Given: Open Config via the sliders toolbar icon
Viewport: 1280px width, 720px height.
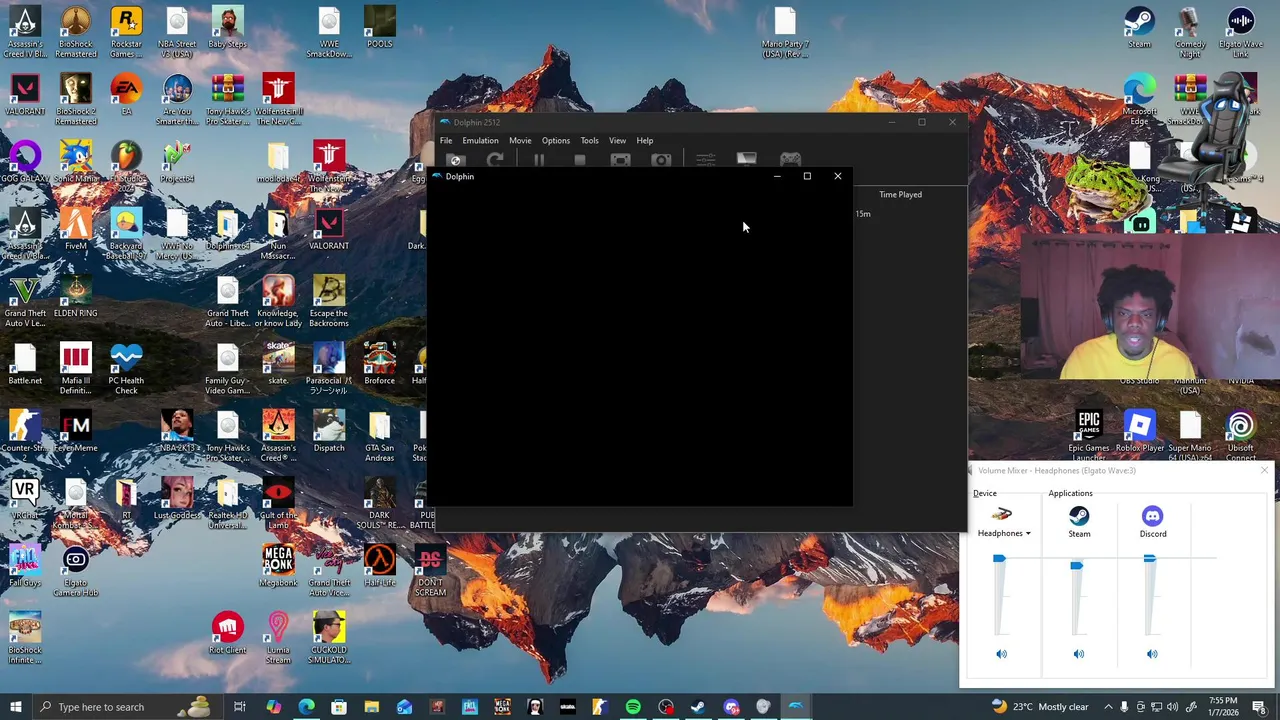Looking at the screenshot, I should pyautogui.click(x=705, y=160).
